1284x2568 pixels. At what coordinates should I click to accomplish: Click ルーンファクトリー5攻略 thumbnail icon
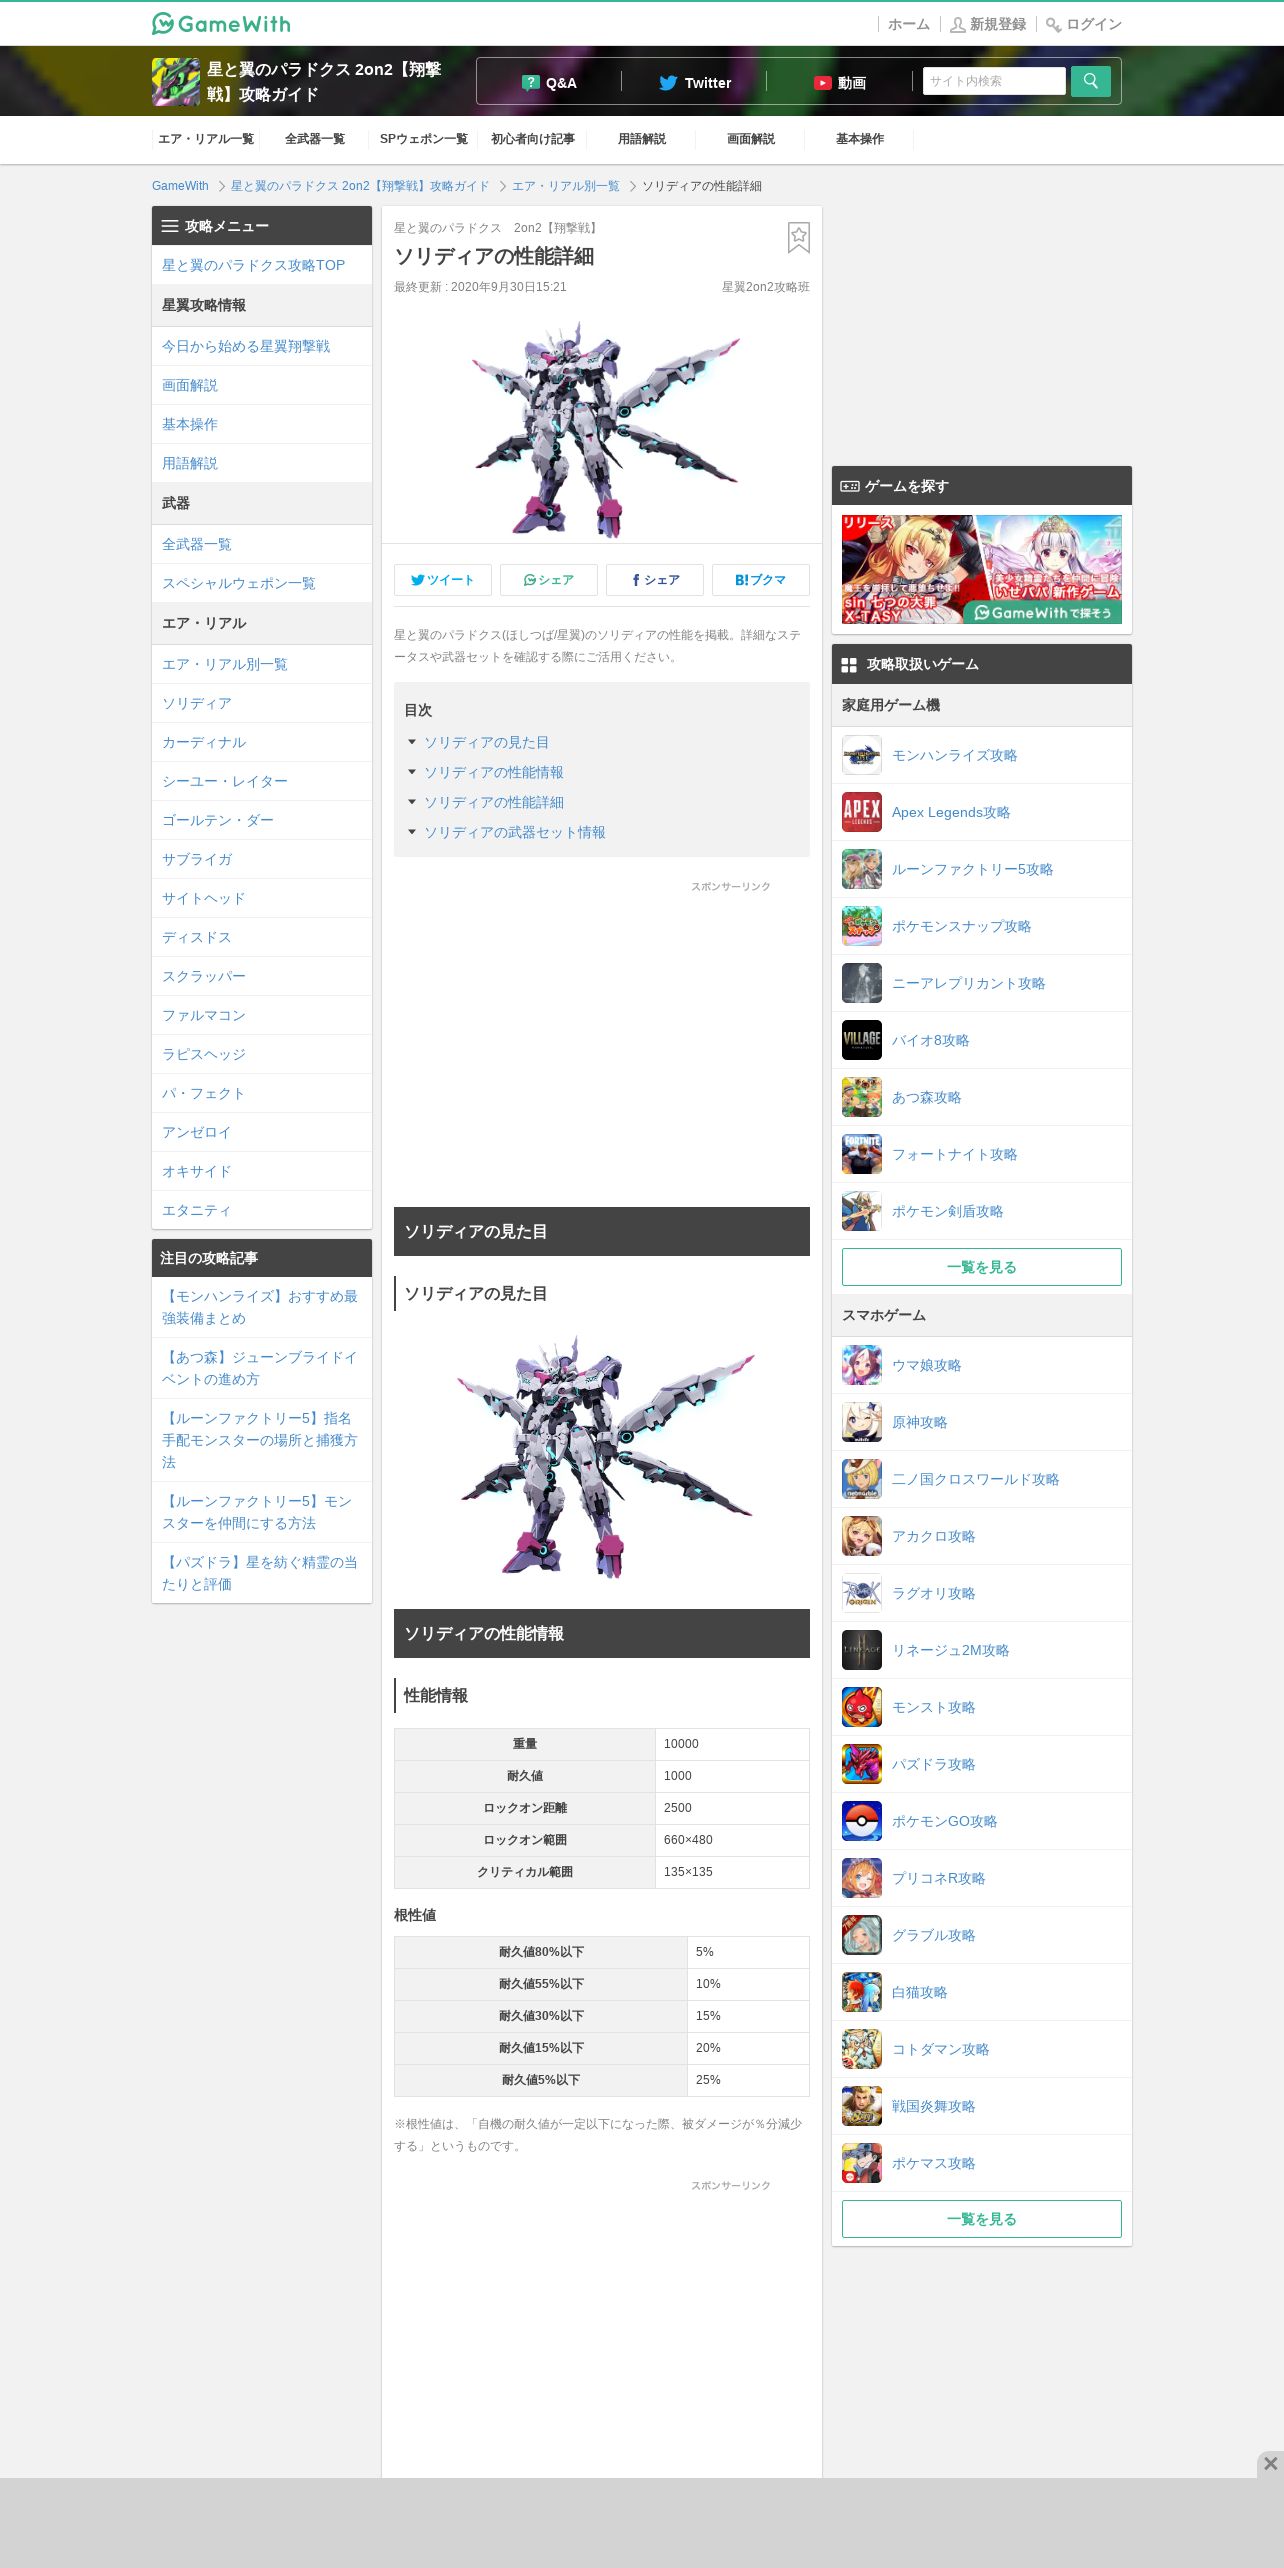[861, 869]
